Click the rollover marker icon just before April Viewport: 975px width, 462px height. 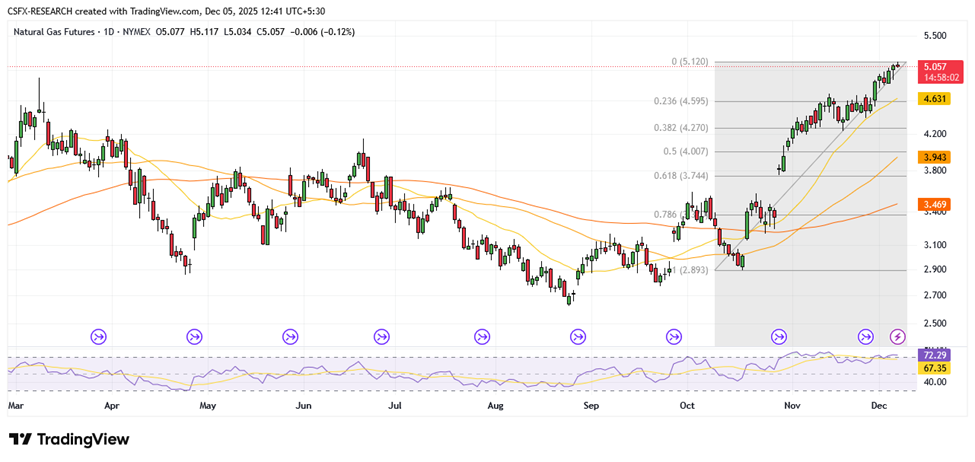[x=98, y=337]
